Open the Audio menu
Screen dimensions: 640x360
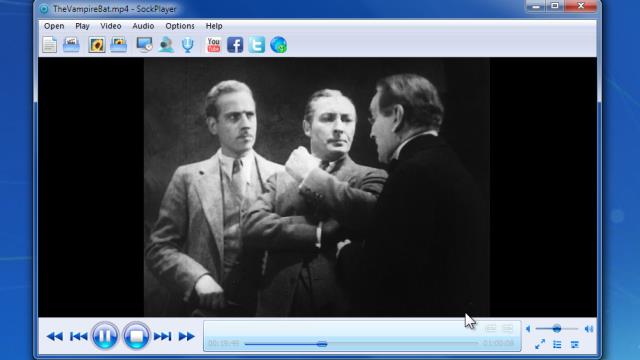click(x=143, y=26)
